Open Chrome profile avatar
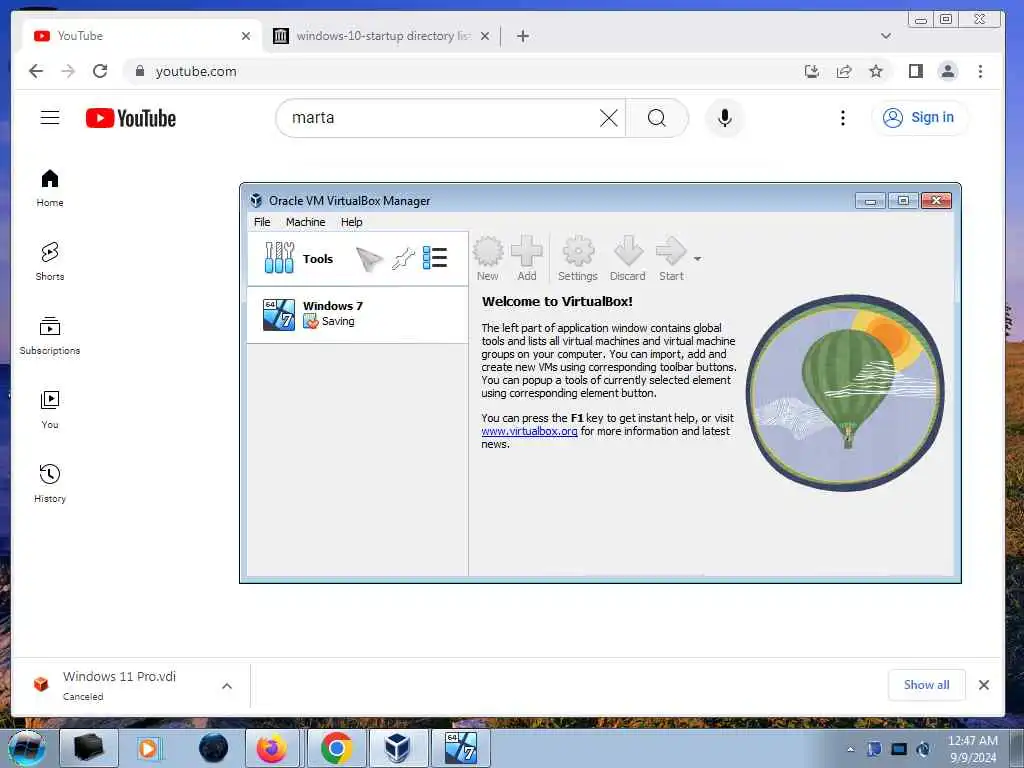The image size is (1024, 768). click(948, 71)
